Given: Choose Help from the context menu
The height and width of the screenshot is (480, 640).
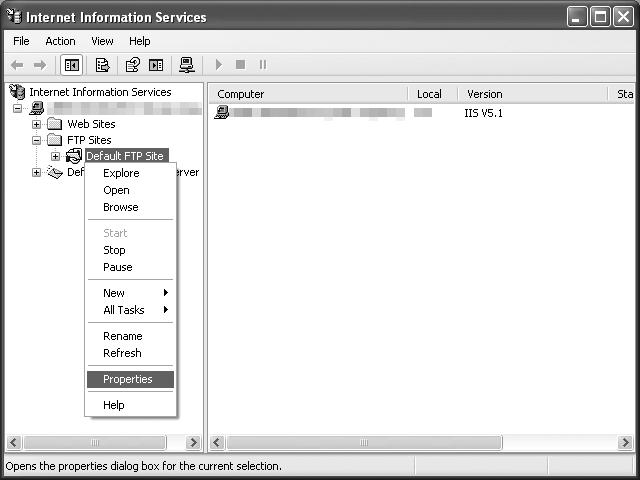Looking at the screenshot, I should (131, 405).
